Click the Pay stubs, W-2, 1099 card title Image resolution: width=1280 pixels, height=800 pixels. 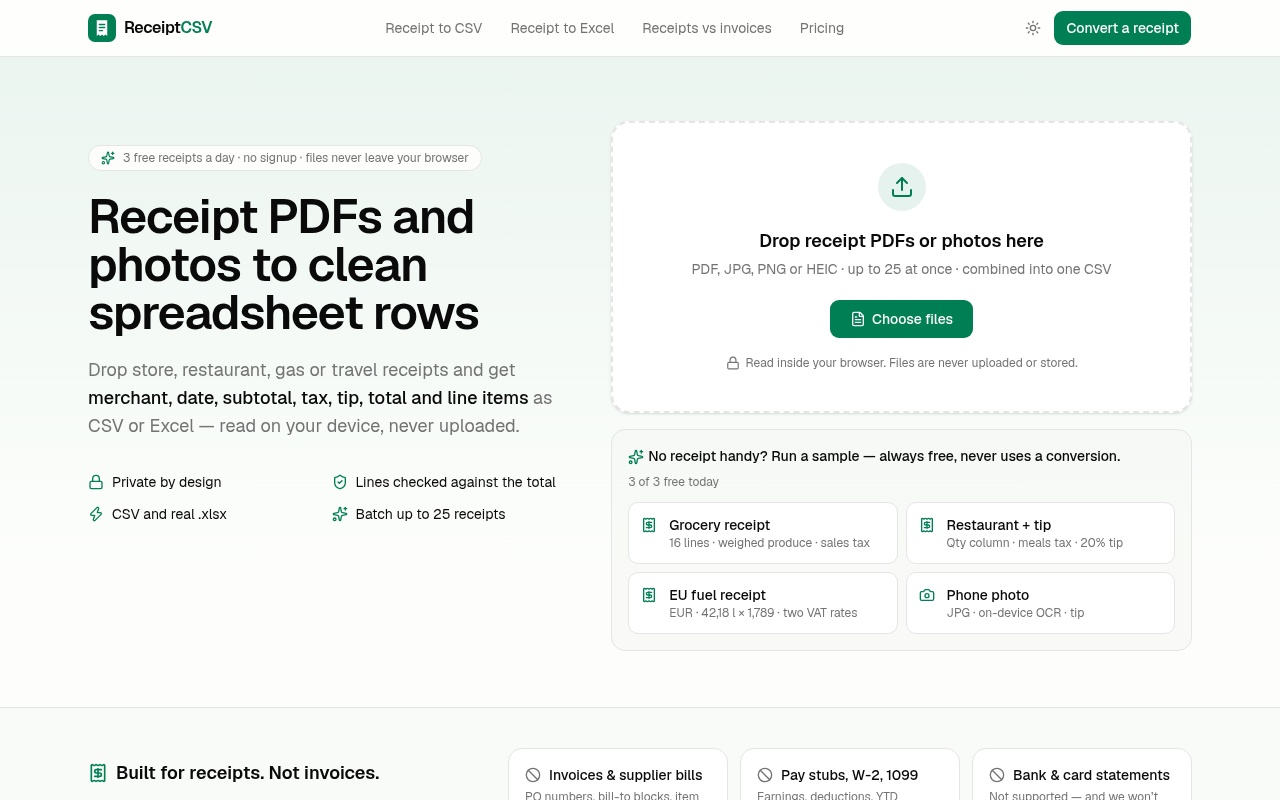(x=849, y=775)
